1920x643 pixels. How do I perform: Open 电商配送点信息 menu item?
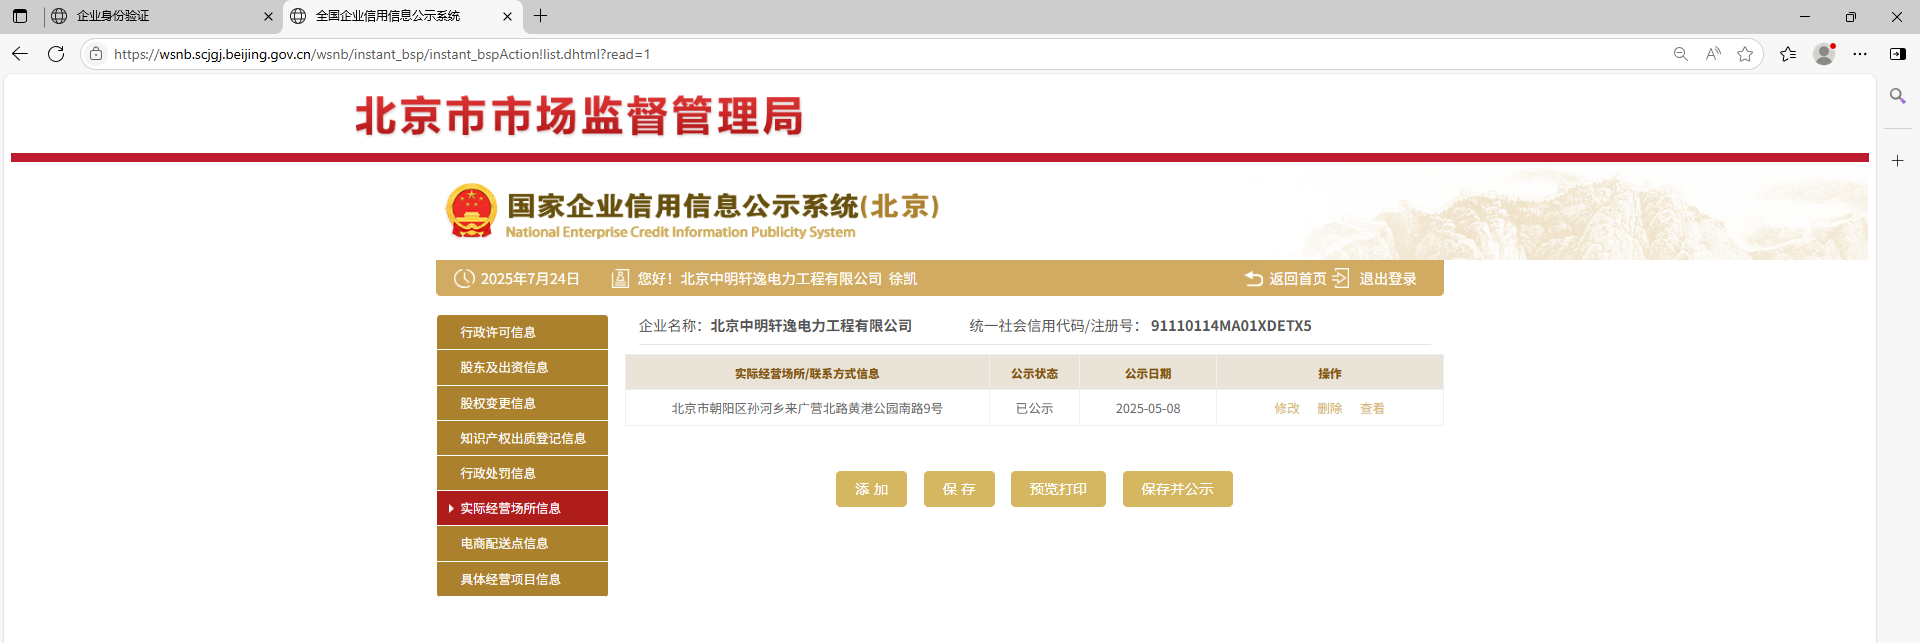tap(522, 543)
